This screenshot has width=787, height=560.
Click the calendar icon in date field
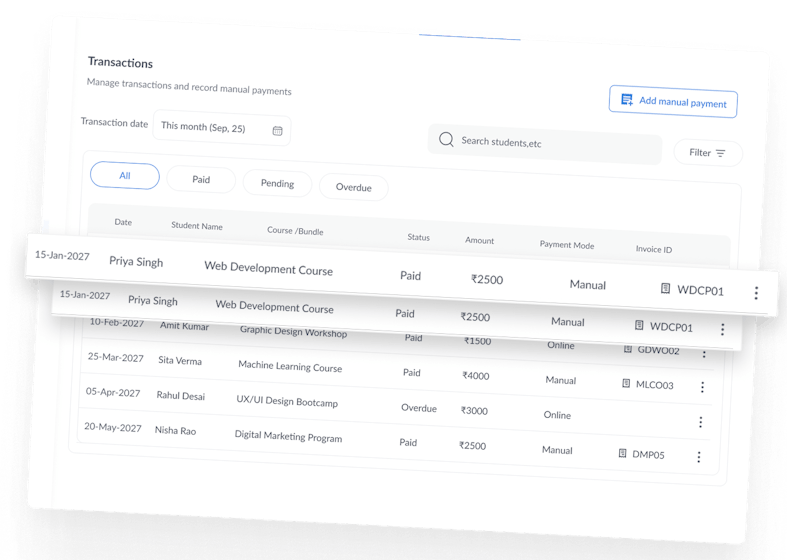278,131
